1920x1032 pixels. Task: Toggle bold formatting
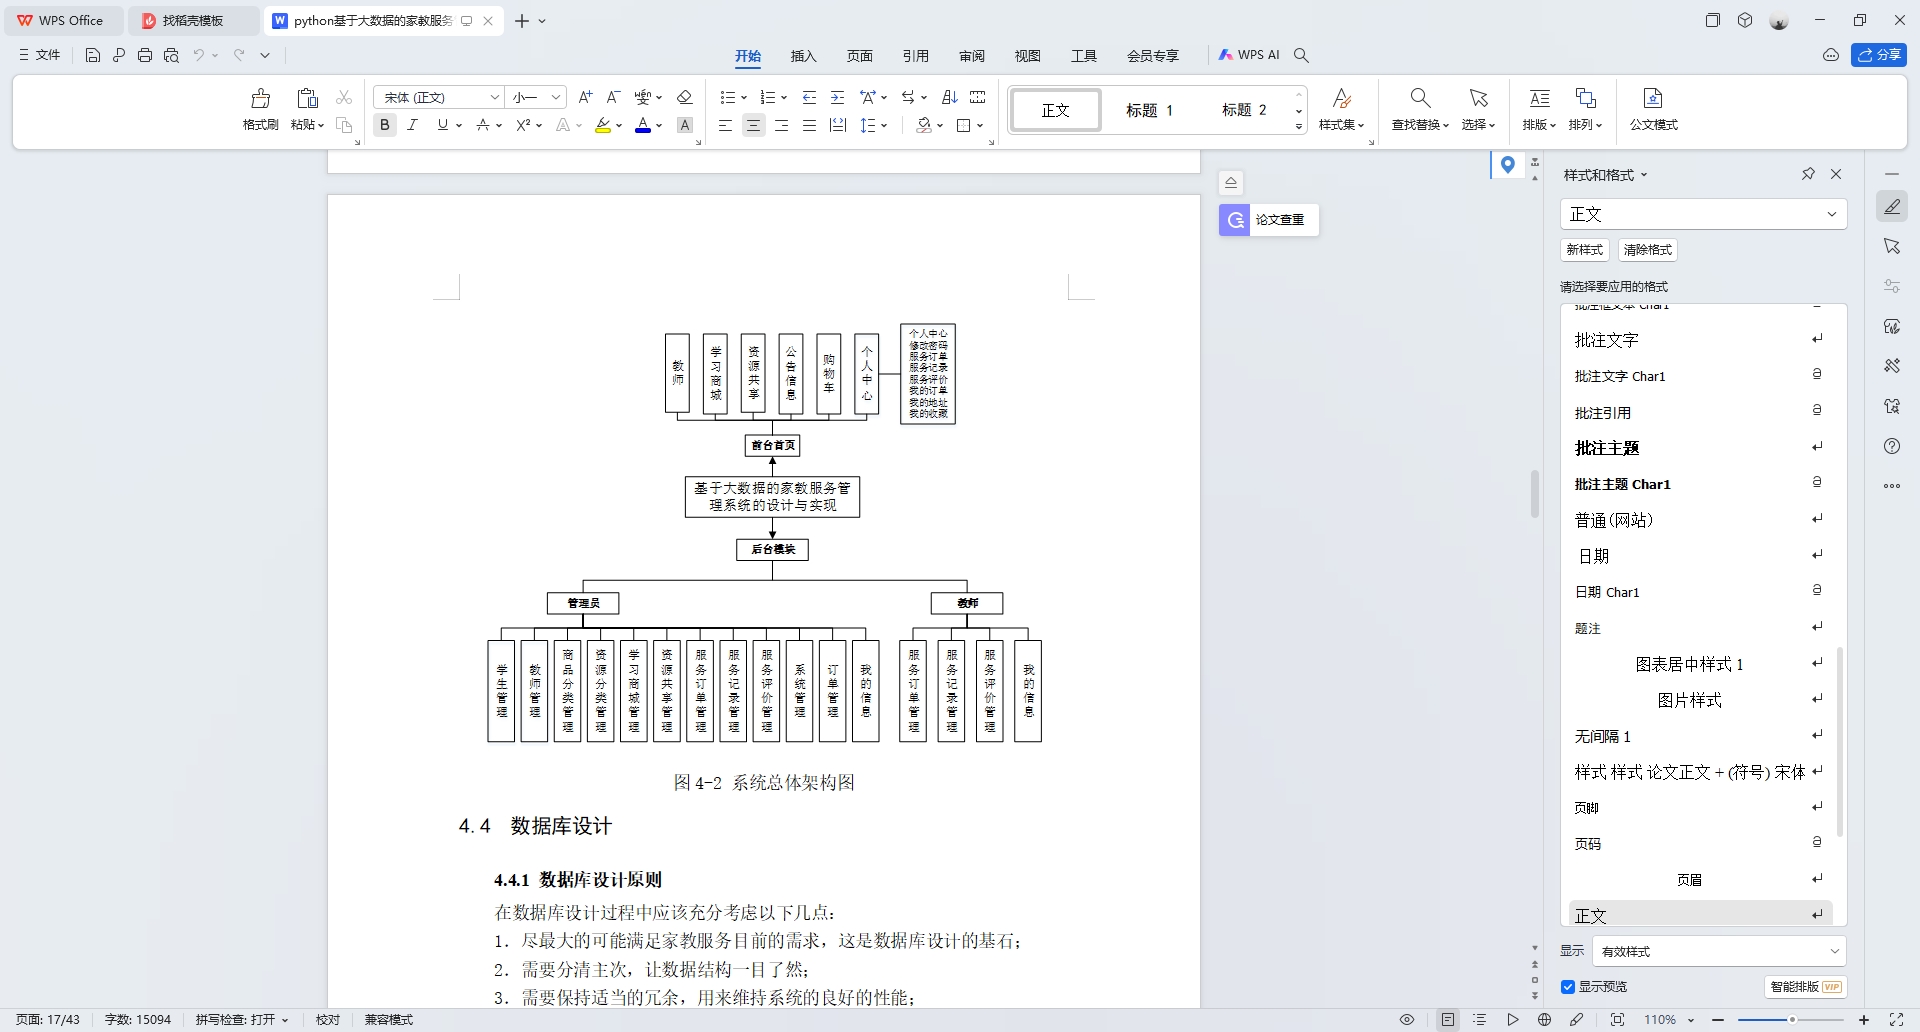(x=385, y=125)
